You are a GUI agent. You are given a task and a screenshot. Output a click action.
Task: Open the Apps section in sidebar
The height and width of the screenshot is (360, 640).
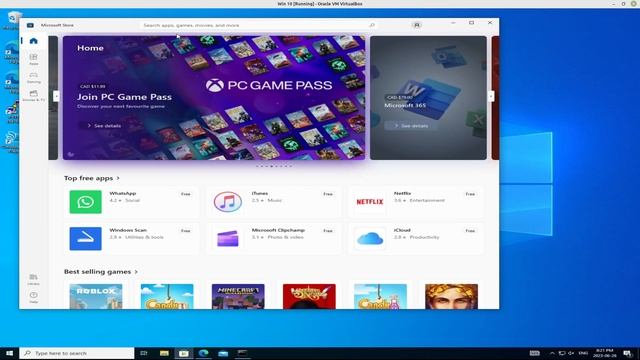33,59
